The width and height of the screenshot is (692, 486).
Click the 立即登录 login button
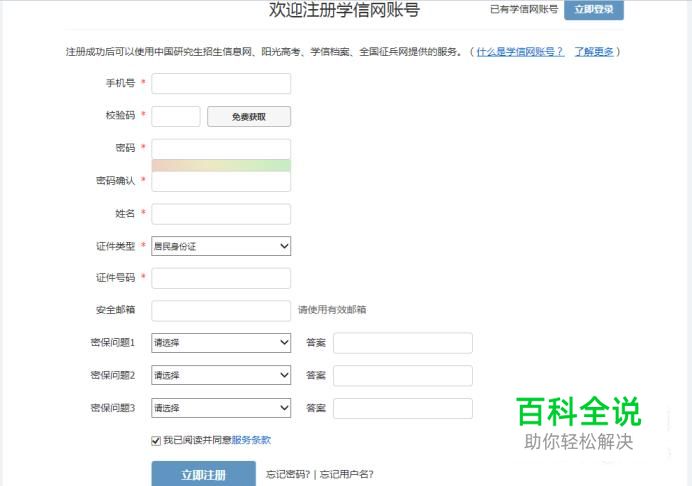click(x=594, y=10)
